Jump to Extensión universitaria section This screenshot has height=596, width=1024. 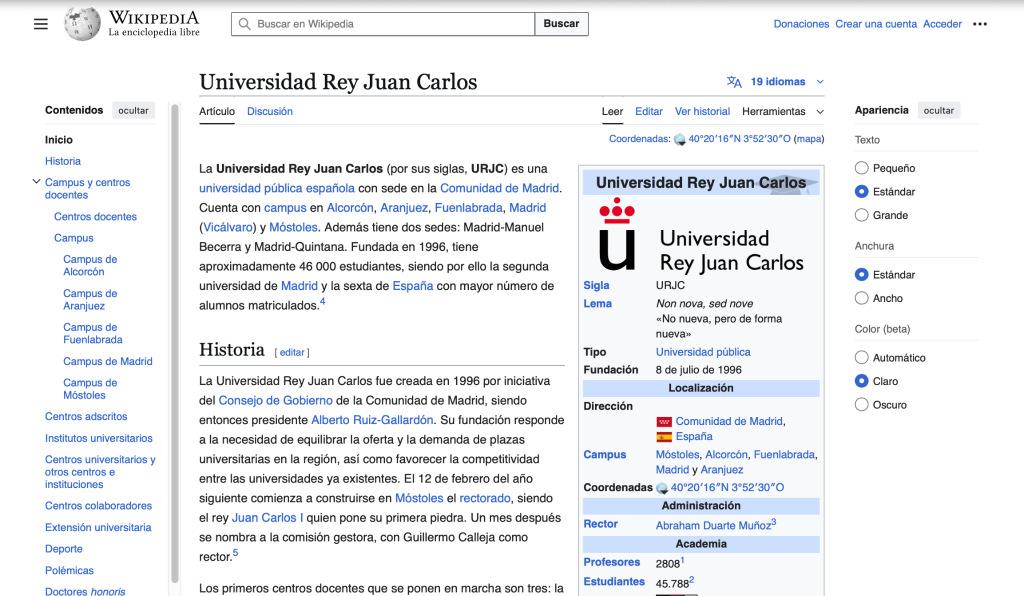(x=98, y=527)
